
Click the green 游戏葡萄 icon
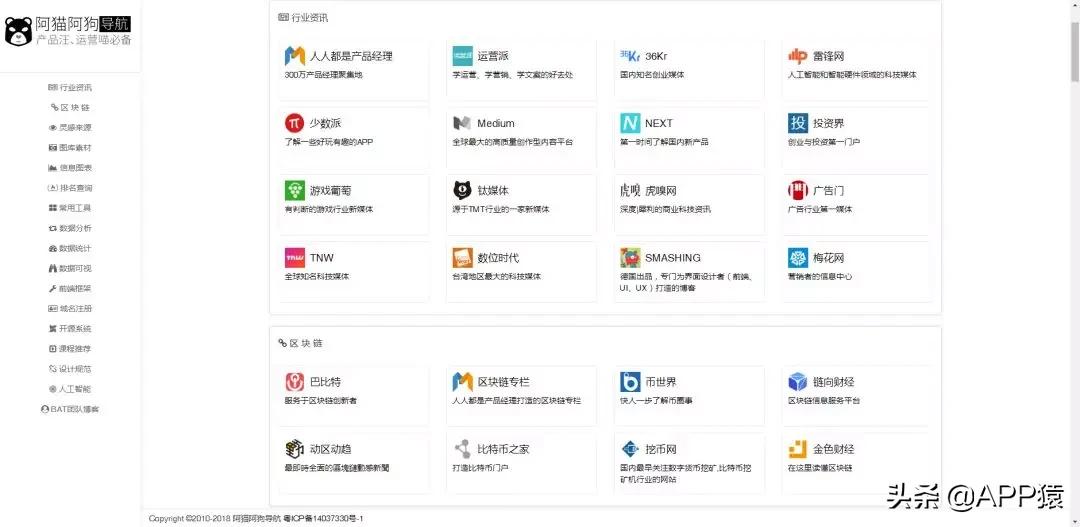(295, 191)
